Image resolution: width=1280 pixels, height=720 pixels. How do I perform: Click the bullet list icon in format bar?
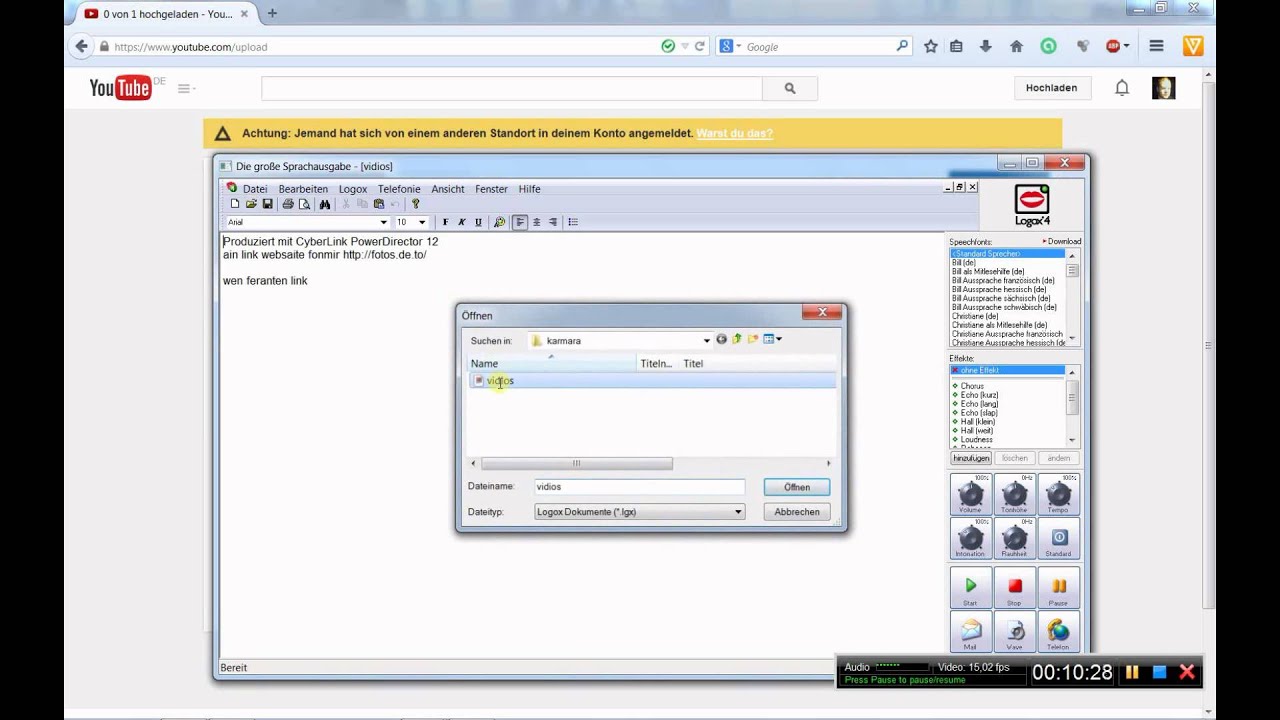(x=573, y=222)
